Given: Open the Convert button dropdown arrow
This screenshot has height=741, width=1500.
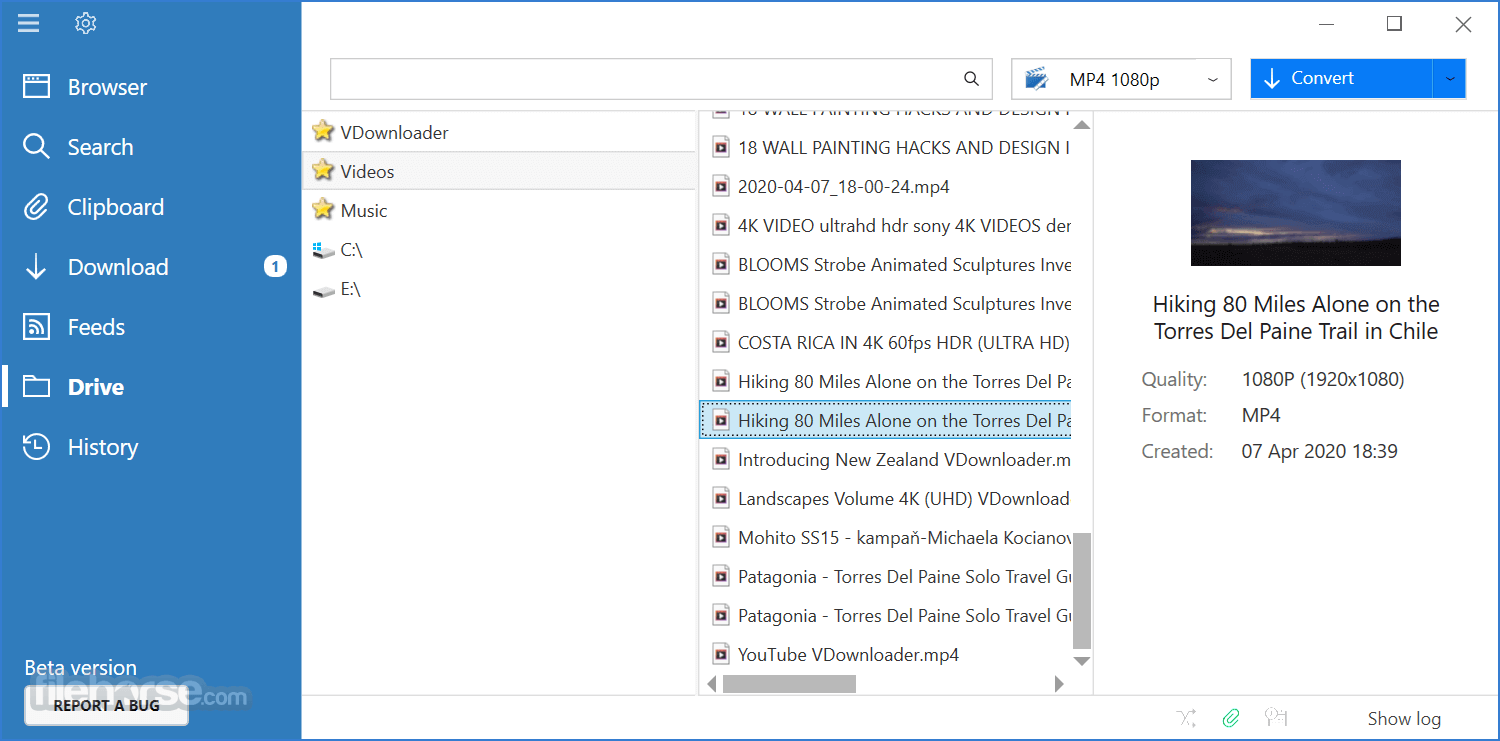Looking at the screenshot, I should pyautogui.click(x=1449, y=79).
